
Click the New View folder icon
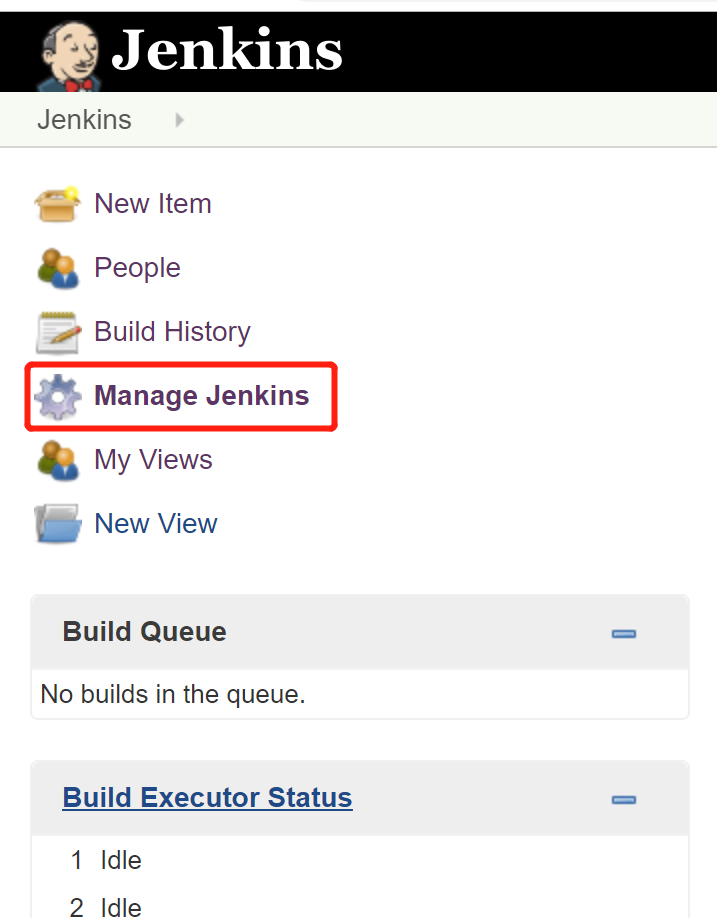coord(57,523)
